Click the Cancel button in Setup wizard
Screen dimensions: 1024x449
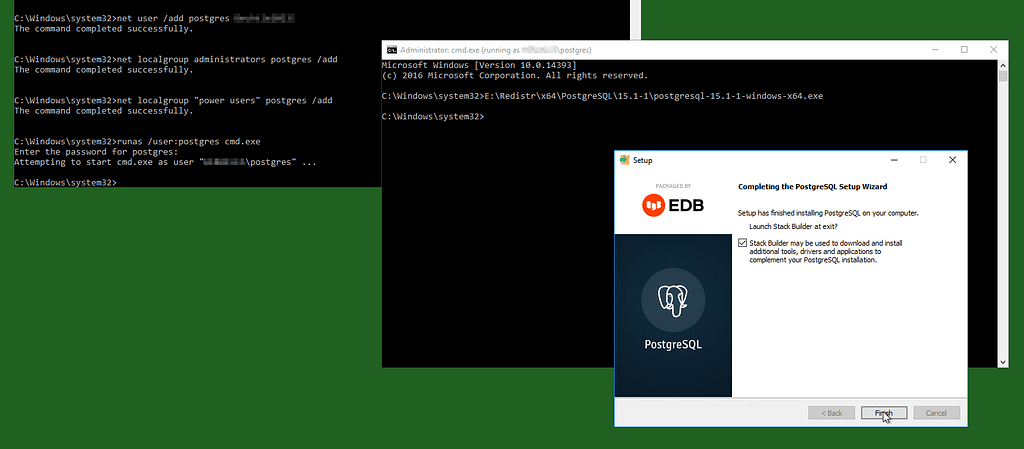click(936, 413)
